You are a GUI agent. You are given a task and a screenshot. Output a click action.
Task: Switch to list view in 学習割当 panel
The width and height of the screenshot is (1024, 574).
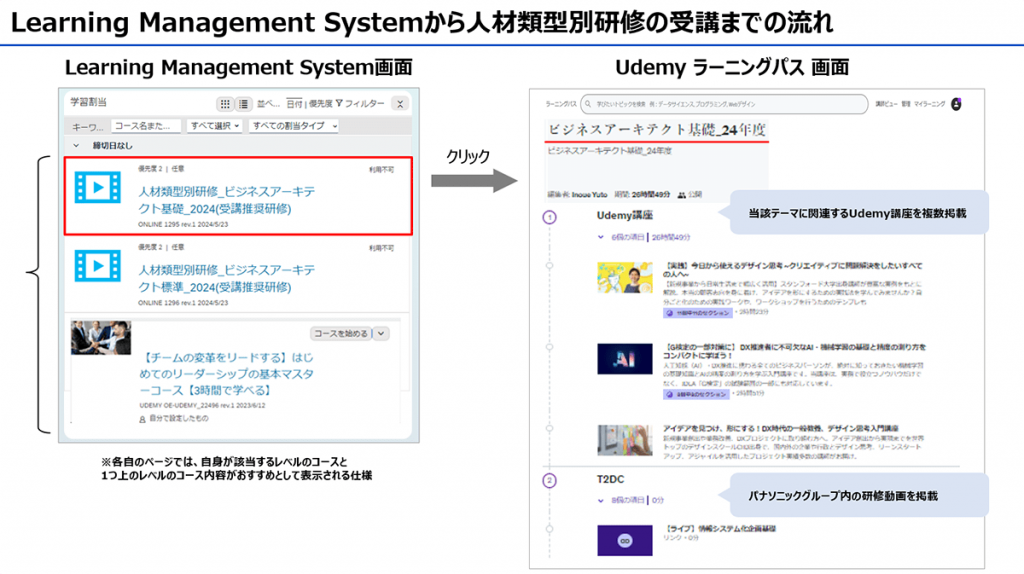(x=244, y=104)
